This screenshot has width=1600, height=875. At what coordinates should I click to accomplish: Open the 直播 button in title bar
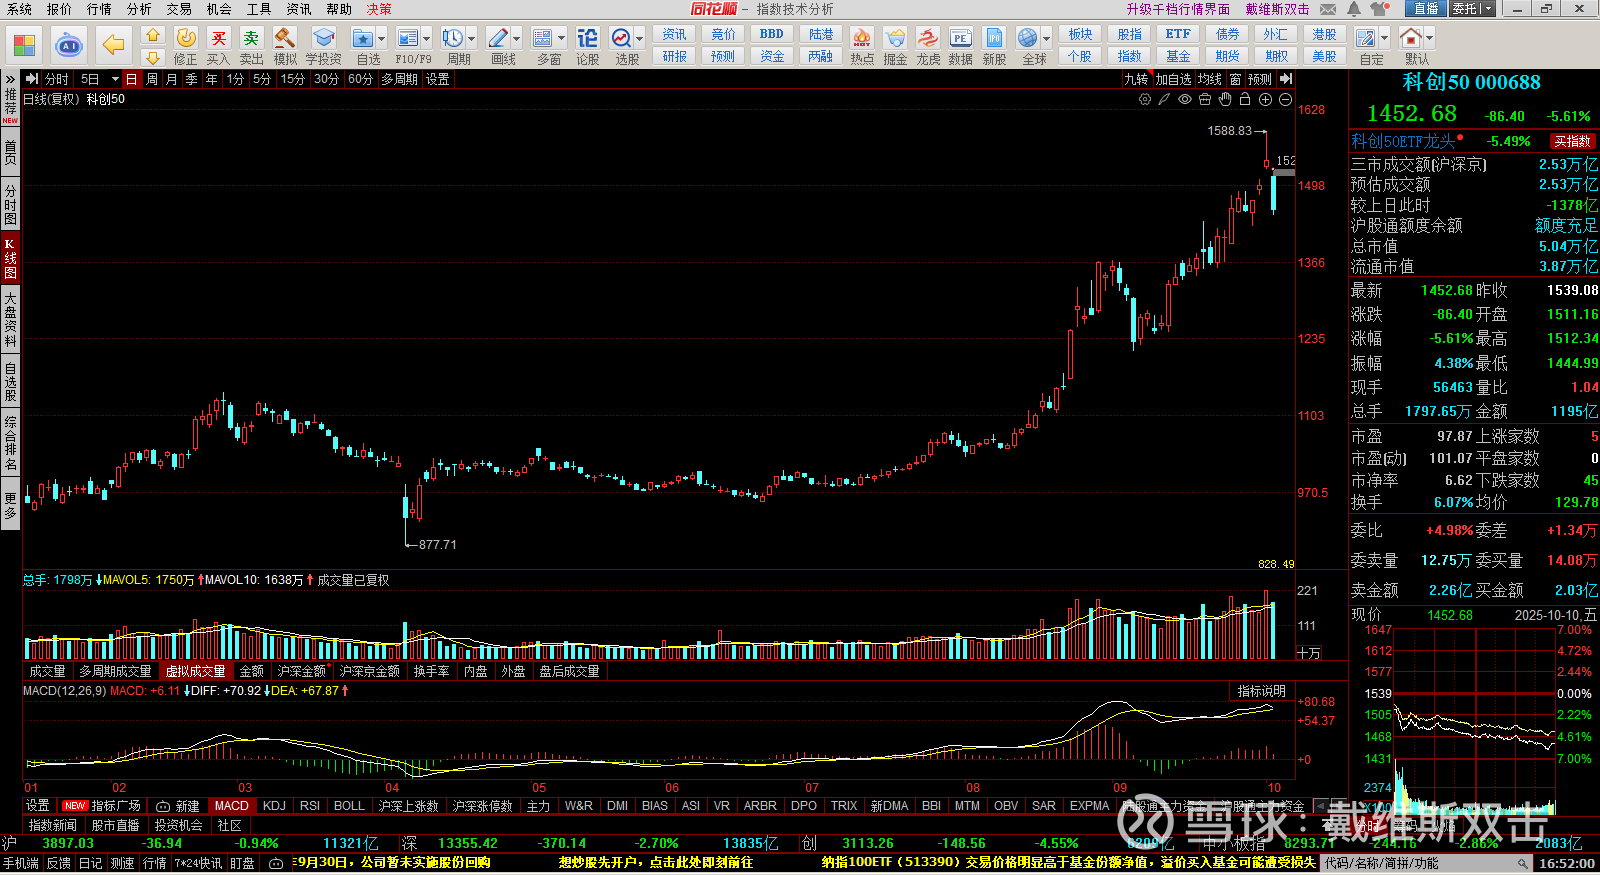[1425, 9]
